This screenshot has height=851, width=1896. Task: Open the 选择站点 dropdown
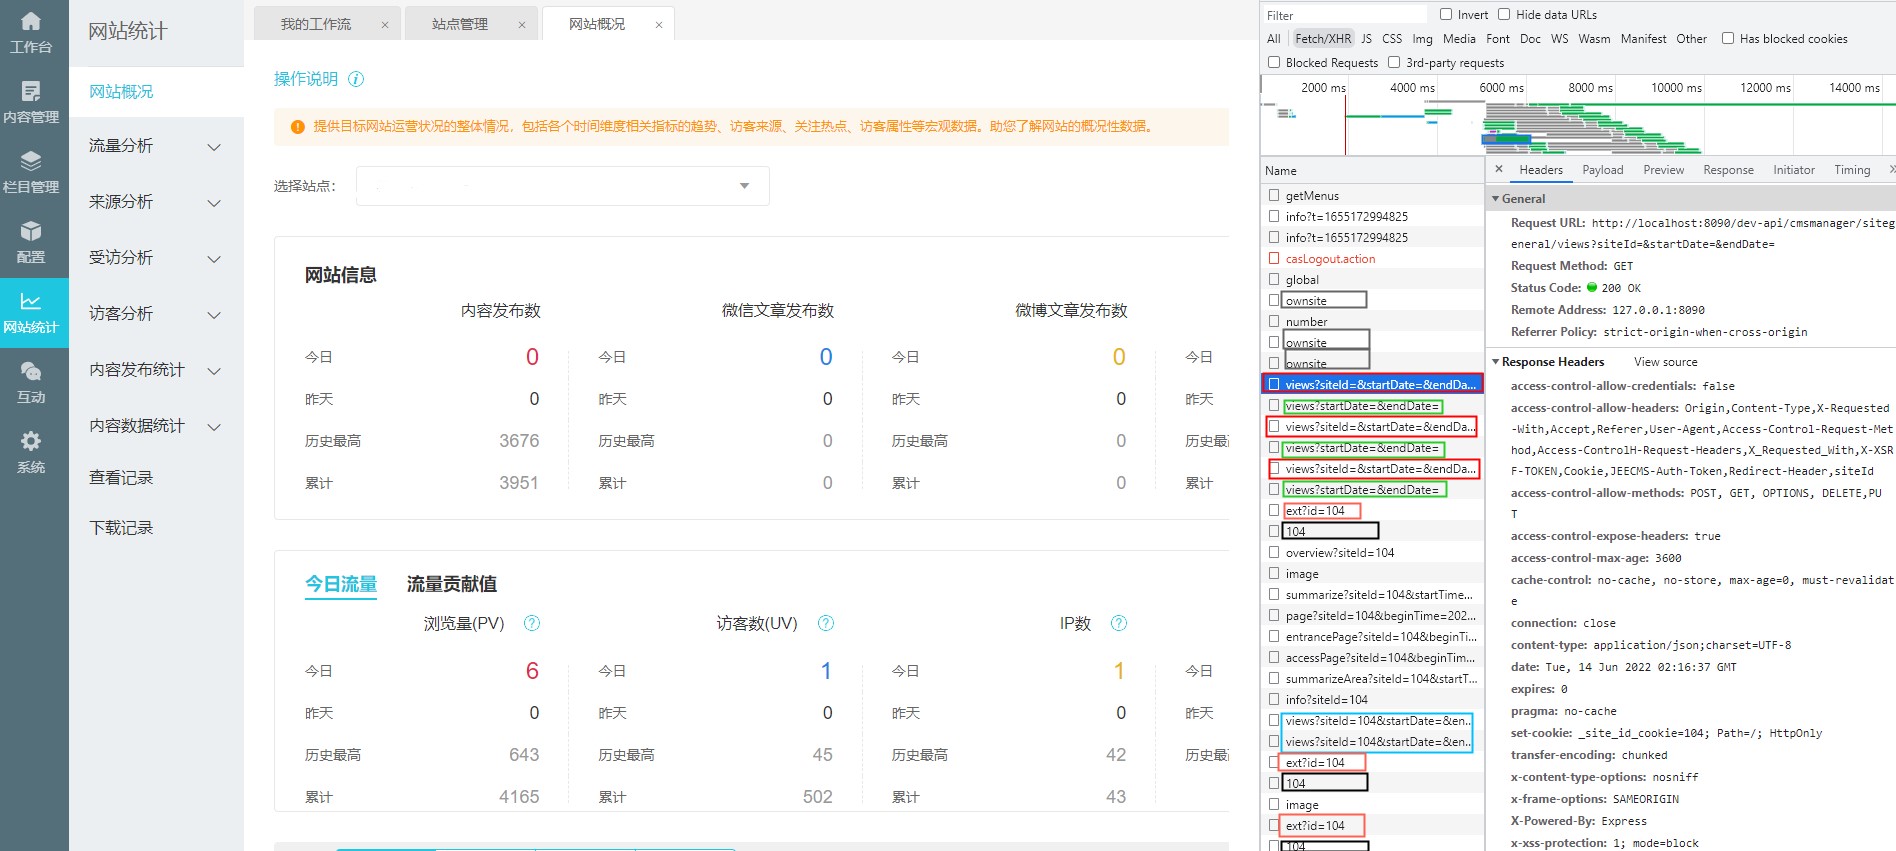tap(562, 186)
